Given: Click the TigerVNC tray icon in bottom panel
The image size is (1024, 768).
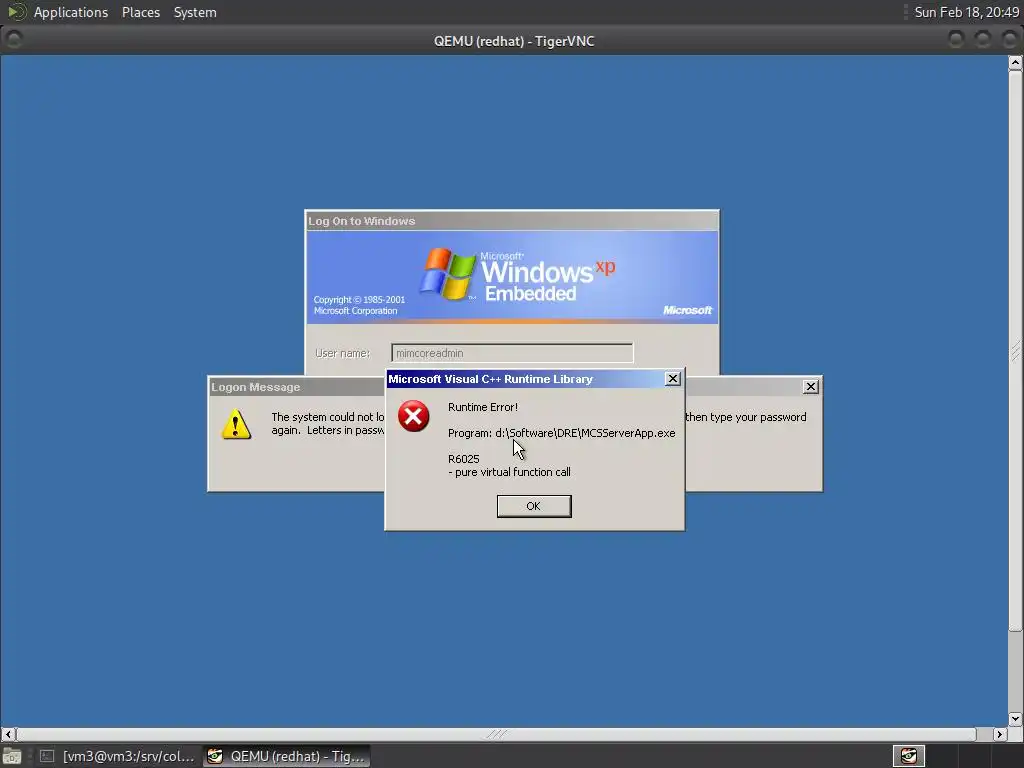Looking at the screenshot, I should (908, 756).
